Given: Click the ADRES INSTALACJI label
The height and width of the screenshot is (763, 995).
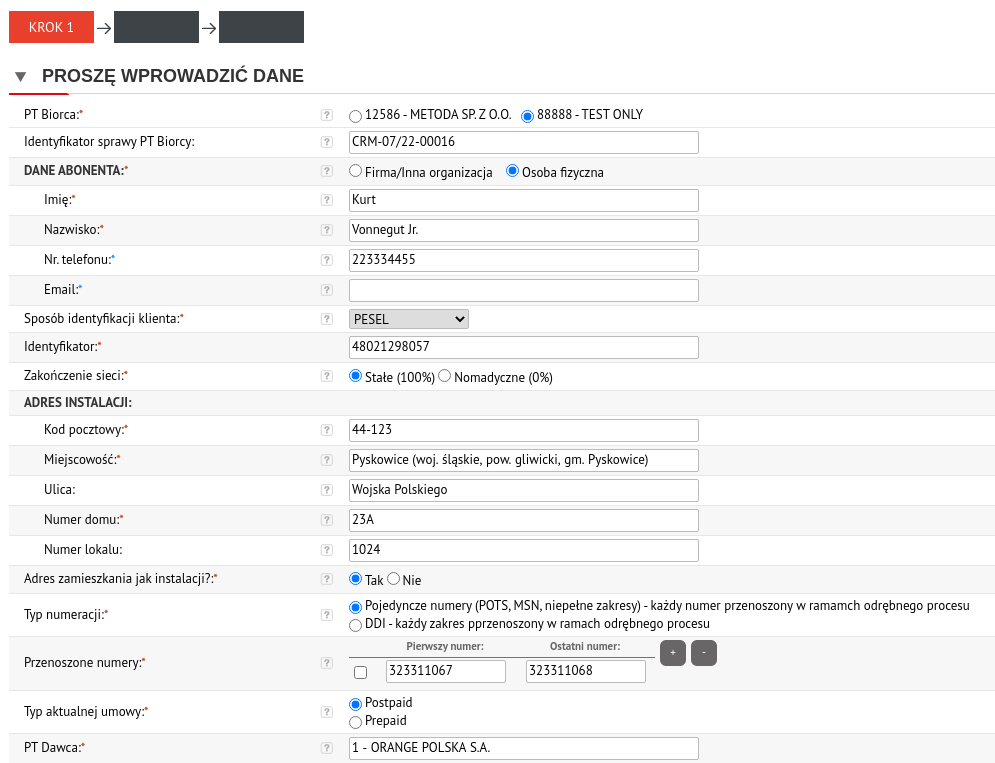Looking at the screenshot, I should (x=77, y=402).
